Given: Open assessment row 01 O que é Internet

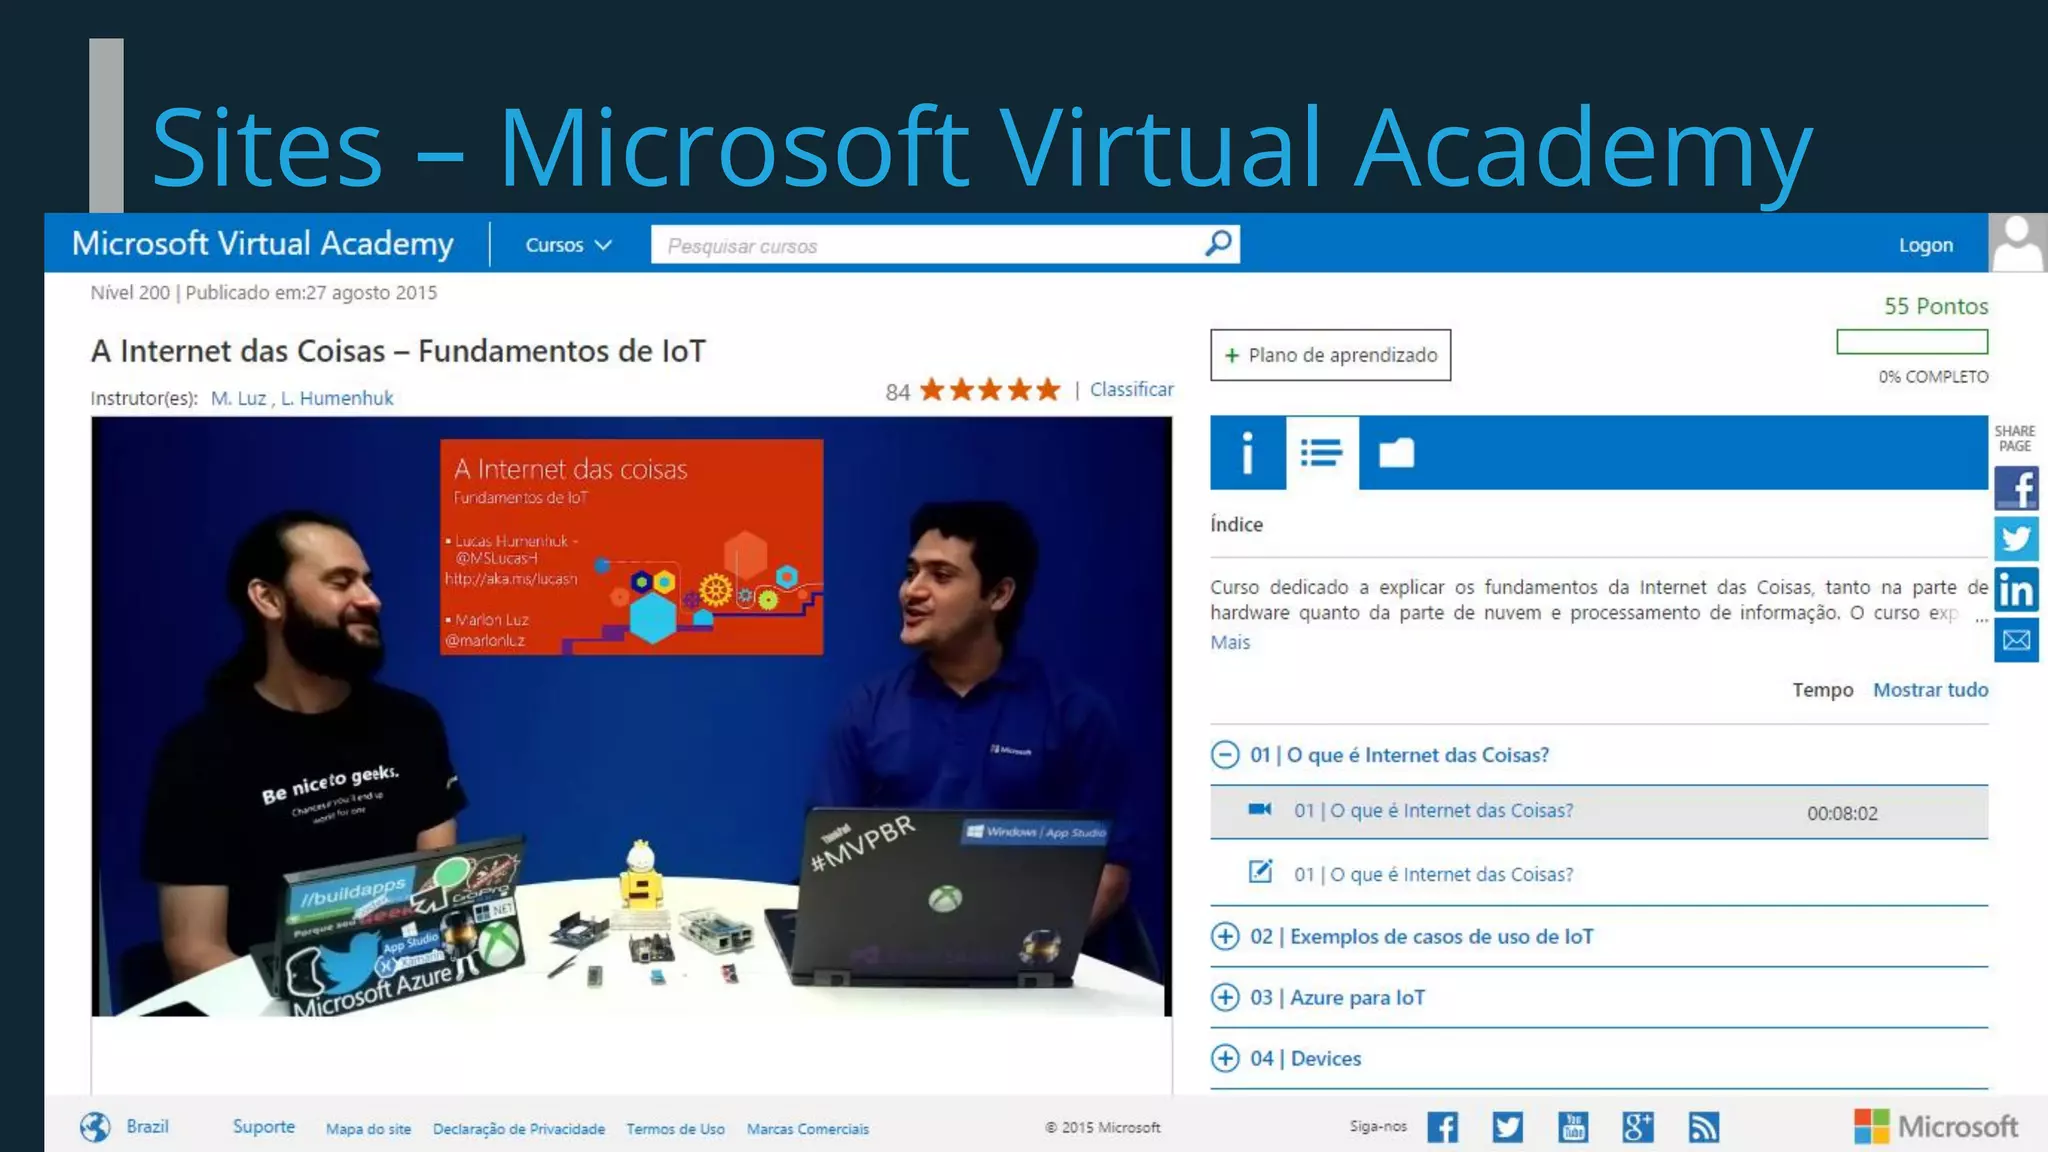Looking at the screenshot, I should (x=1599, y=873).
